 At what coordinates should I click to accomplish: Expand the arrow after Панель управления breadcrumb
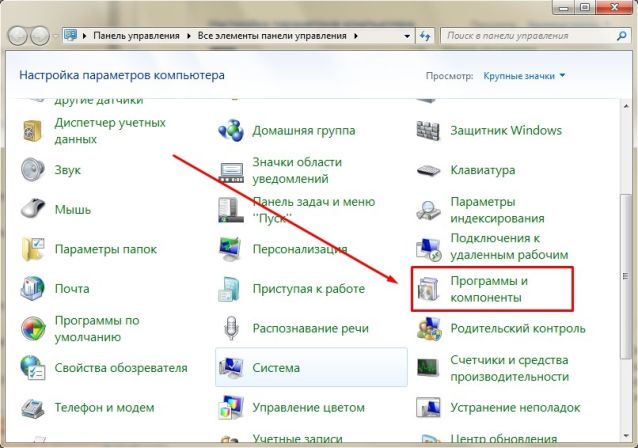189,36
